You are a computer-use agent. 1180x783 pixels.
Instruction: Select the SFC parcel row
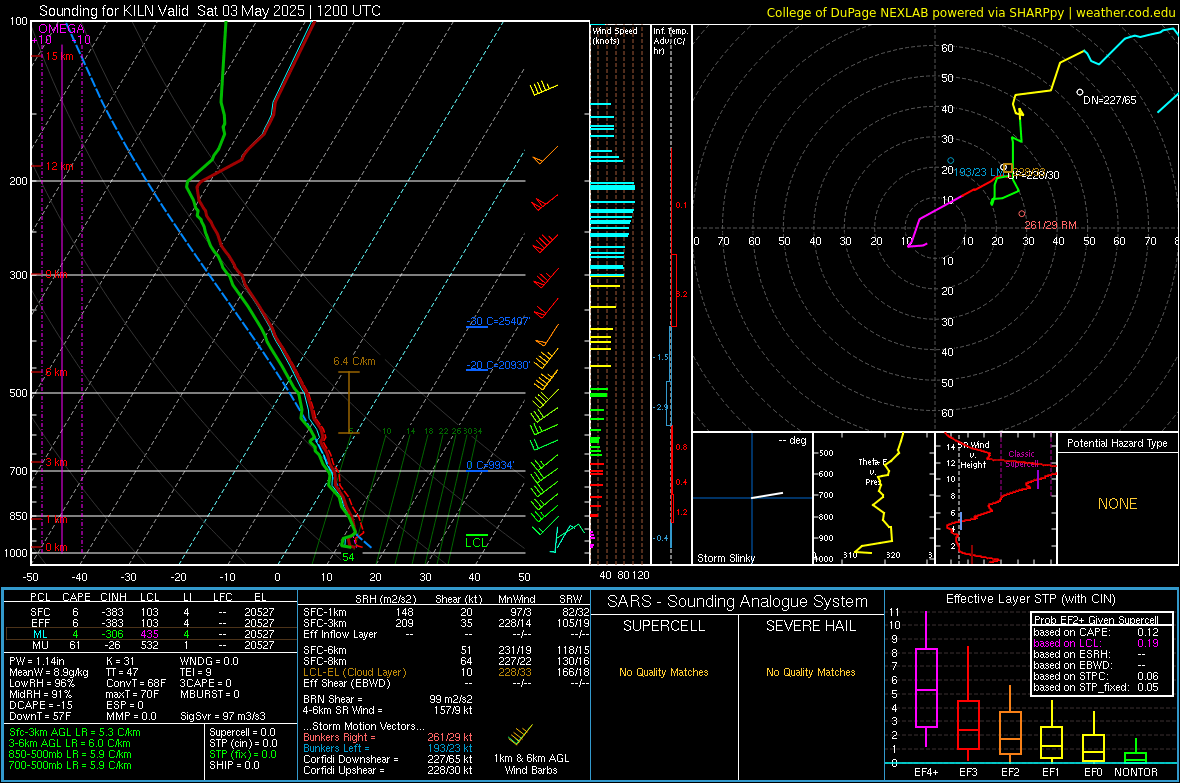click(x=151, y=612)
